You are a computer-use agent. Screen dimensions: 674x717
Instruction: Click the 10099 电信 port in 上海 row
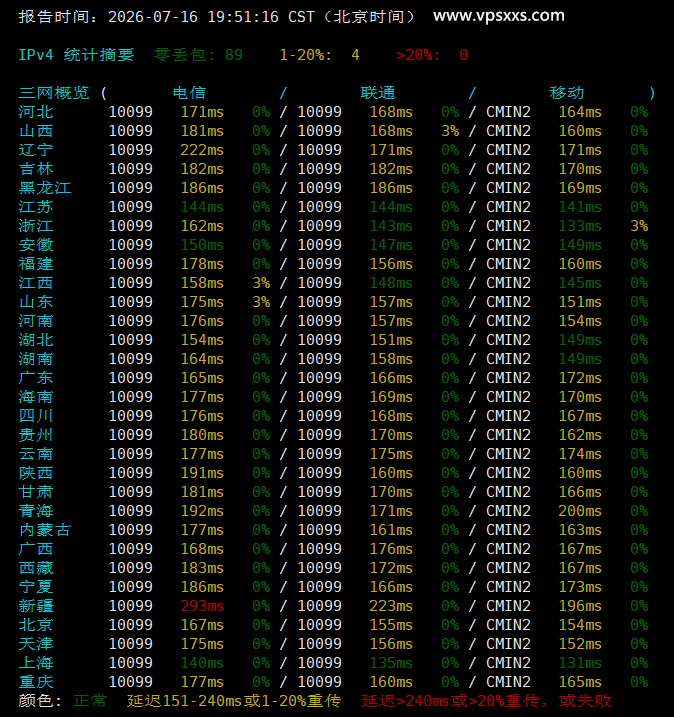[x=131, y=663]
